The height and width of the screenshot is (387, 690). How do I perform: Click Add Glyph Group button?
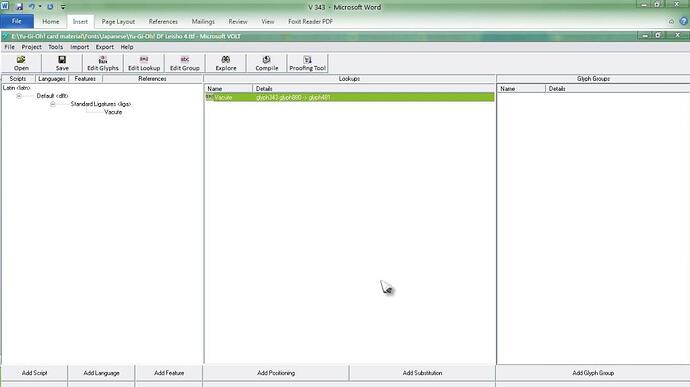[x=593, y=373]
